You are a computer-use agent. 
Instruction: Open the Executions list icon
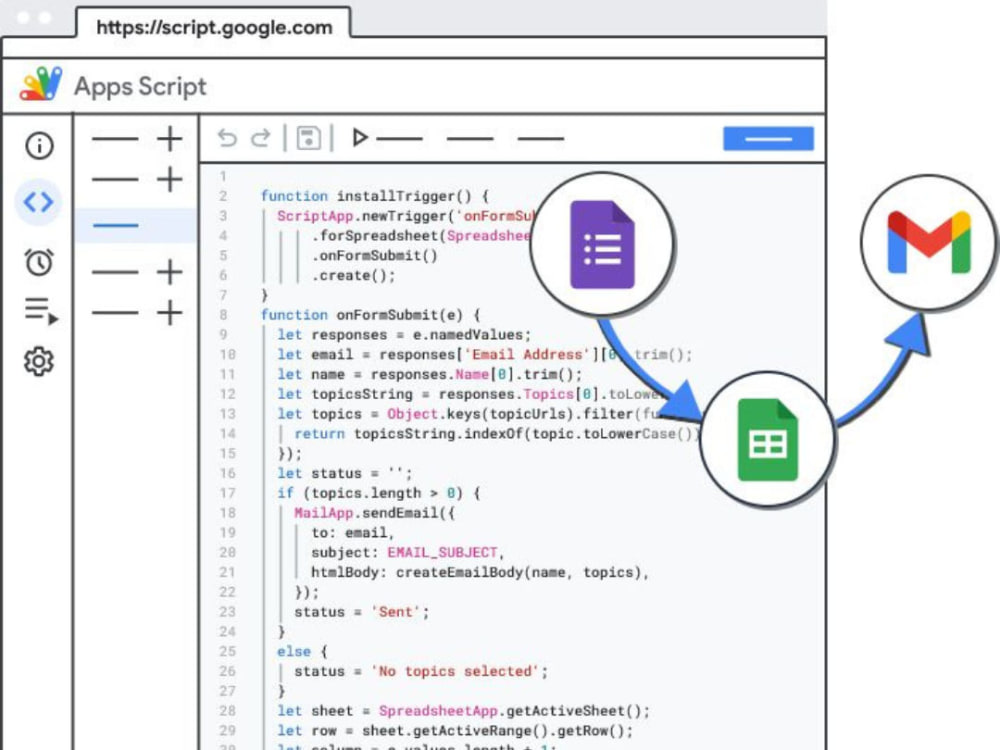(x=41, y=311)
